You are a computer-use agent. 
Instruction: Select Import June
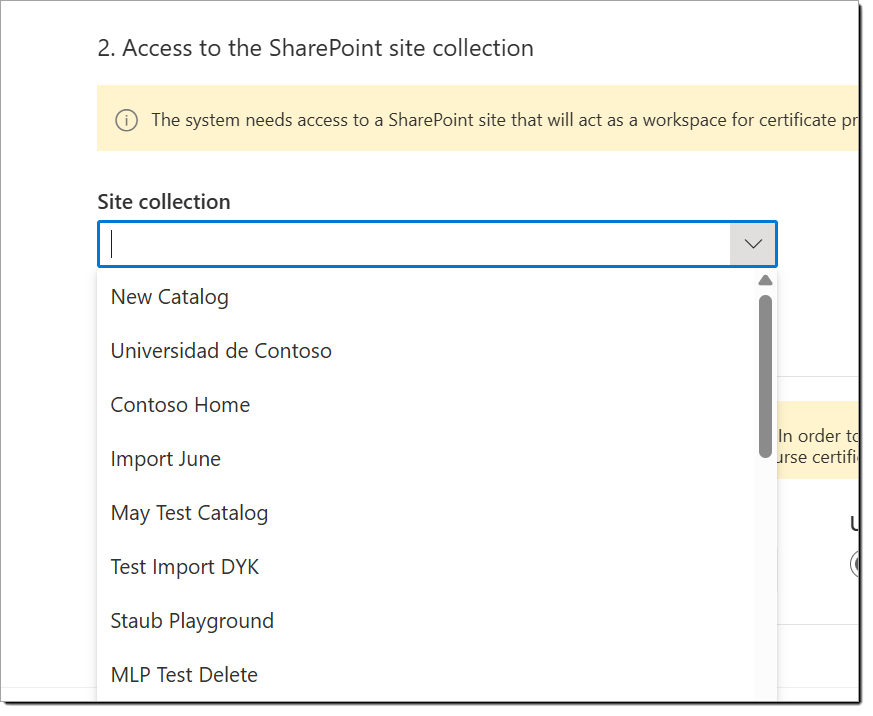click(x=165, y=458)
